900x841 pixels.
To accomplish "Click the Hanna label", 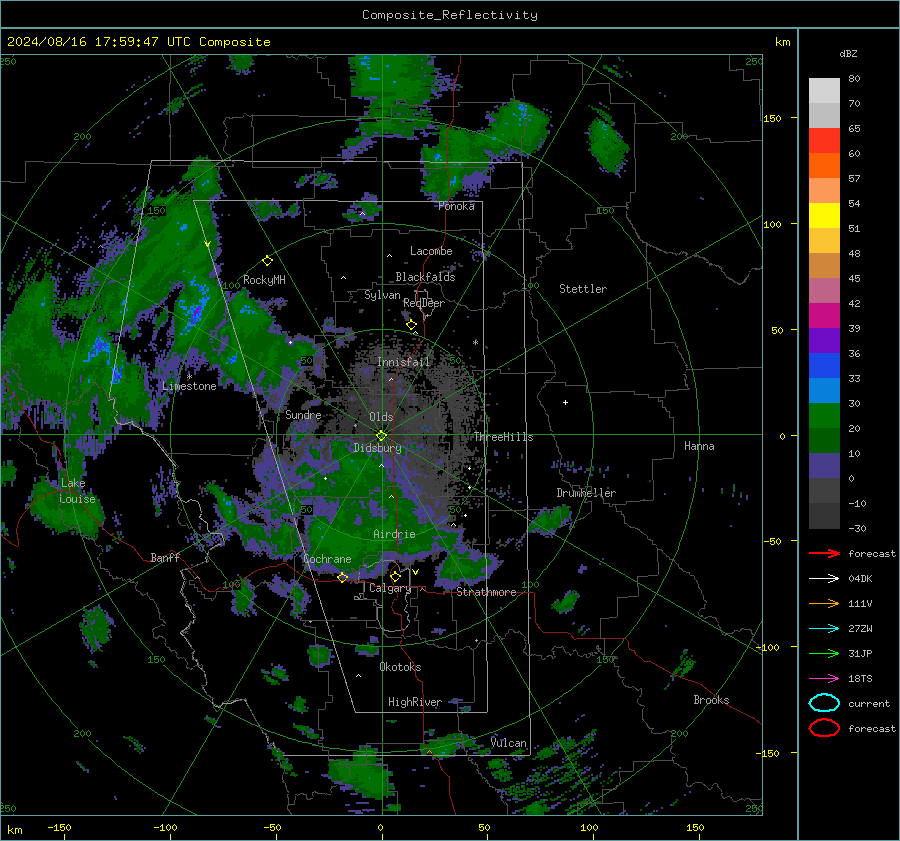I will tap(699, 445).
